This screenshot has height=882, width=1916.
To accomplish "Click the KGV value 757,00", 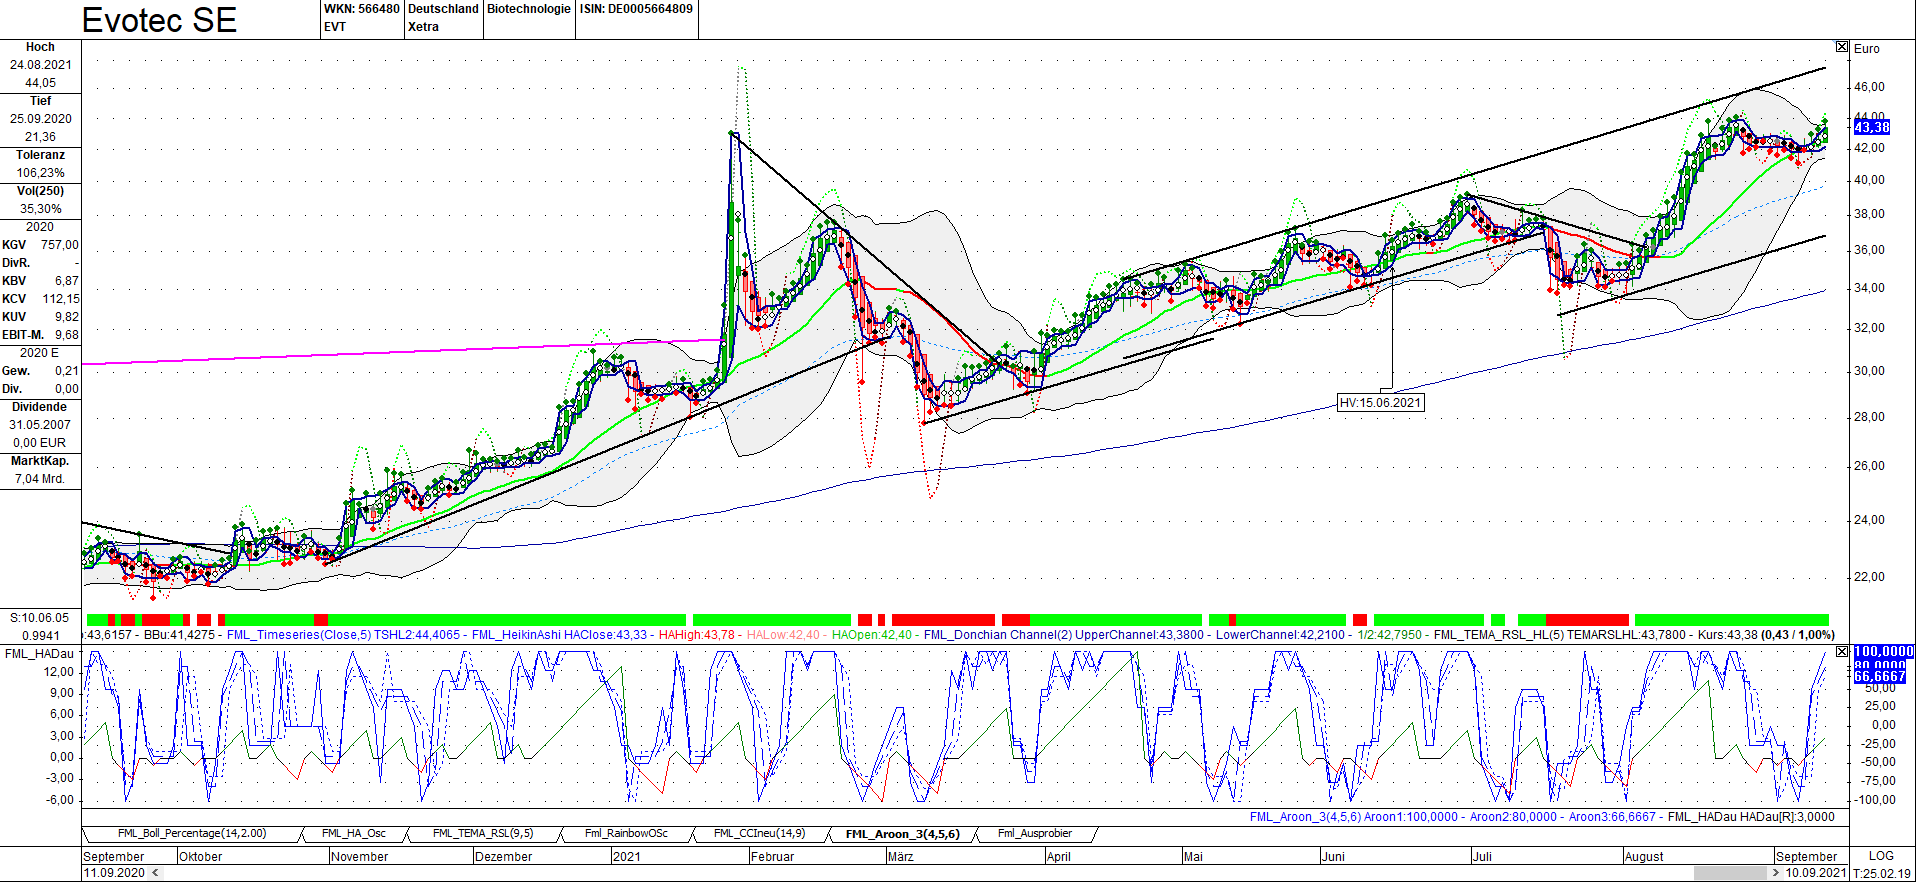I will 60,245.
